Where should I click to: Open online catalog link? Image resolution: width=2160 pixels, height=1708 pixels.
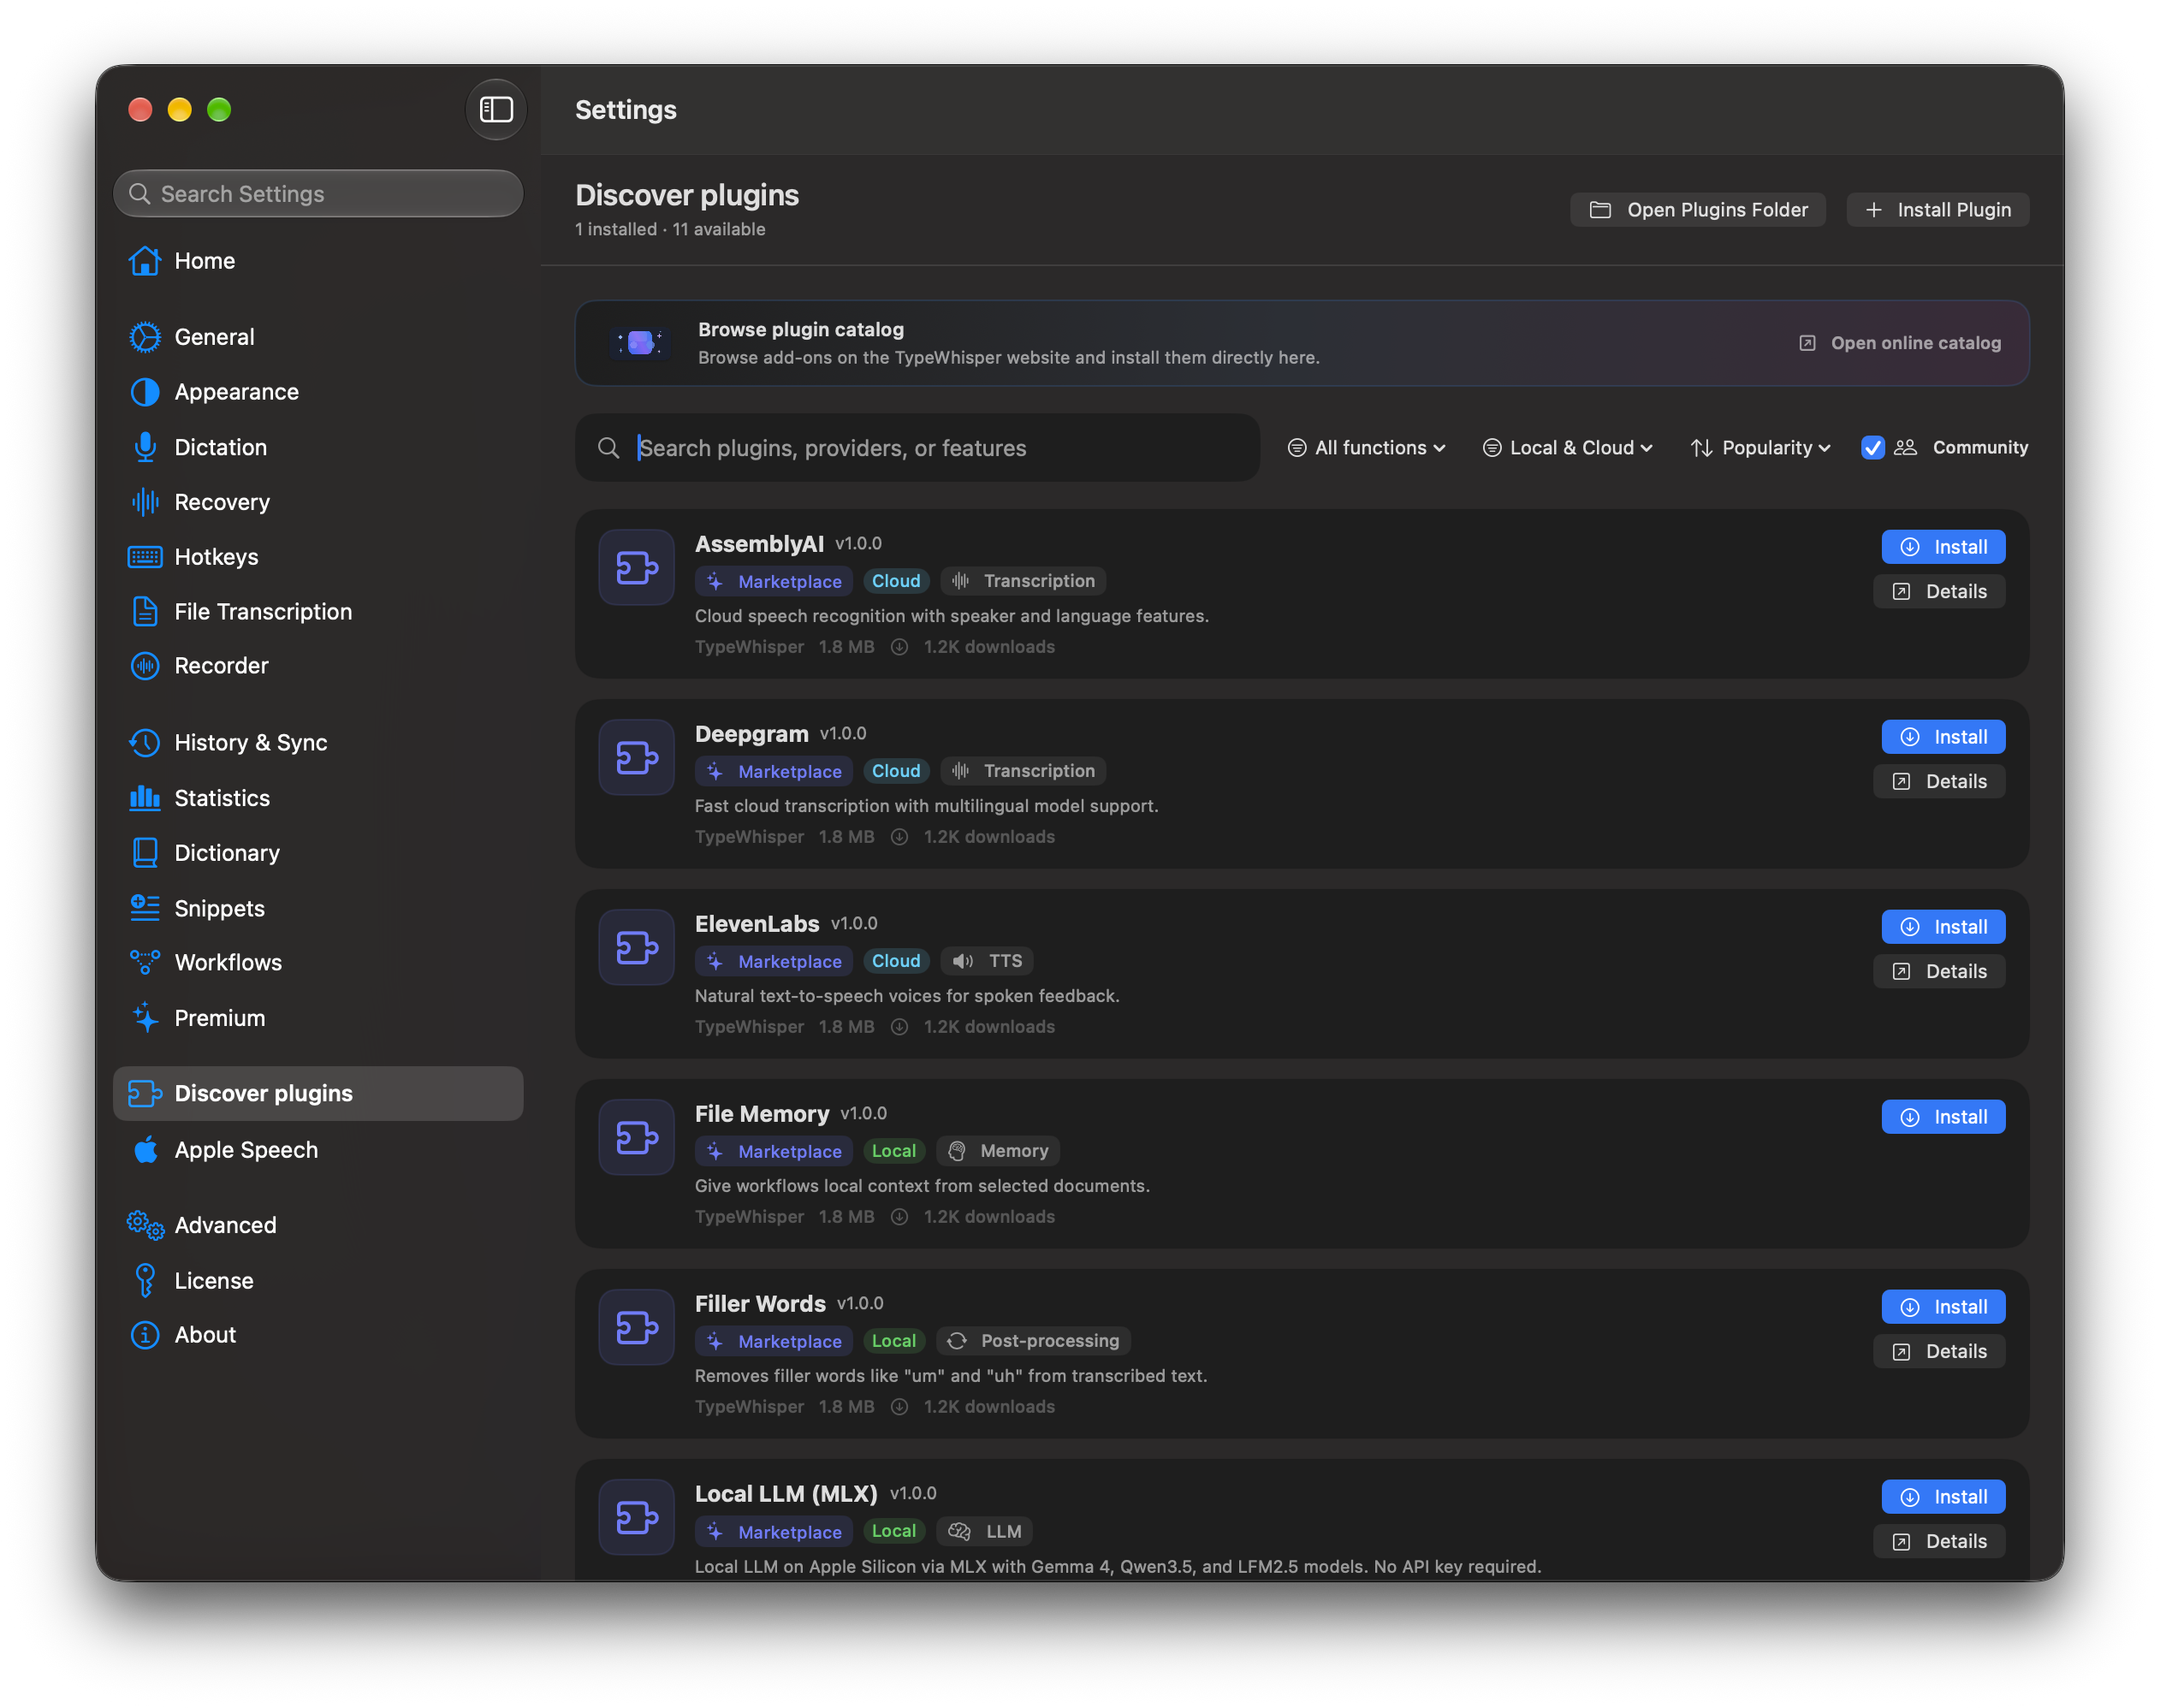coord(1899,343)
